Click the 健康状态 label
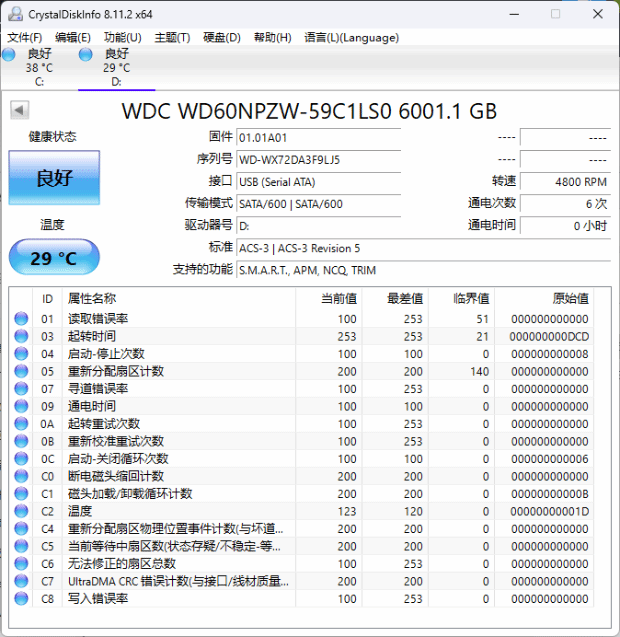 [52, 136]
